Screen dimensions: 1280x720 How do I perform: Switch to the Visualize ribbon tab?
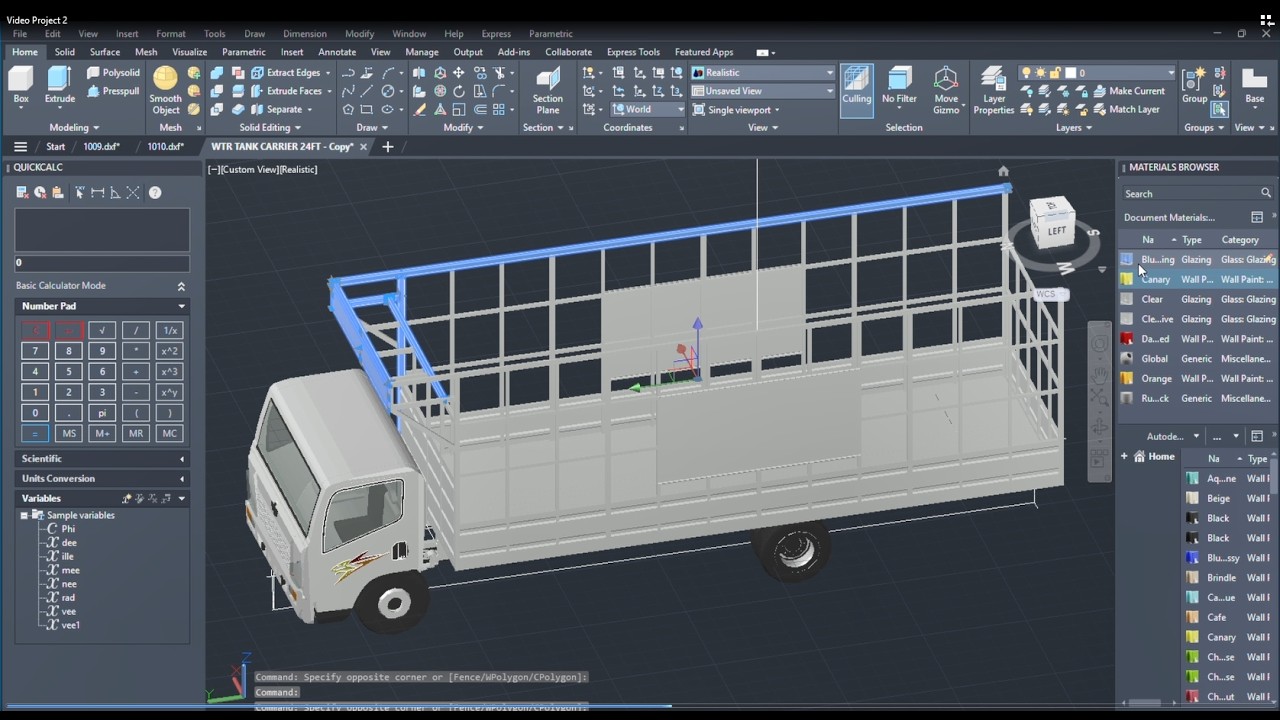(x=189, y=52)
